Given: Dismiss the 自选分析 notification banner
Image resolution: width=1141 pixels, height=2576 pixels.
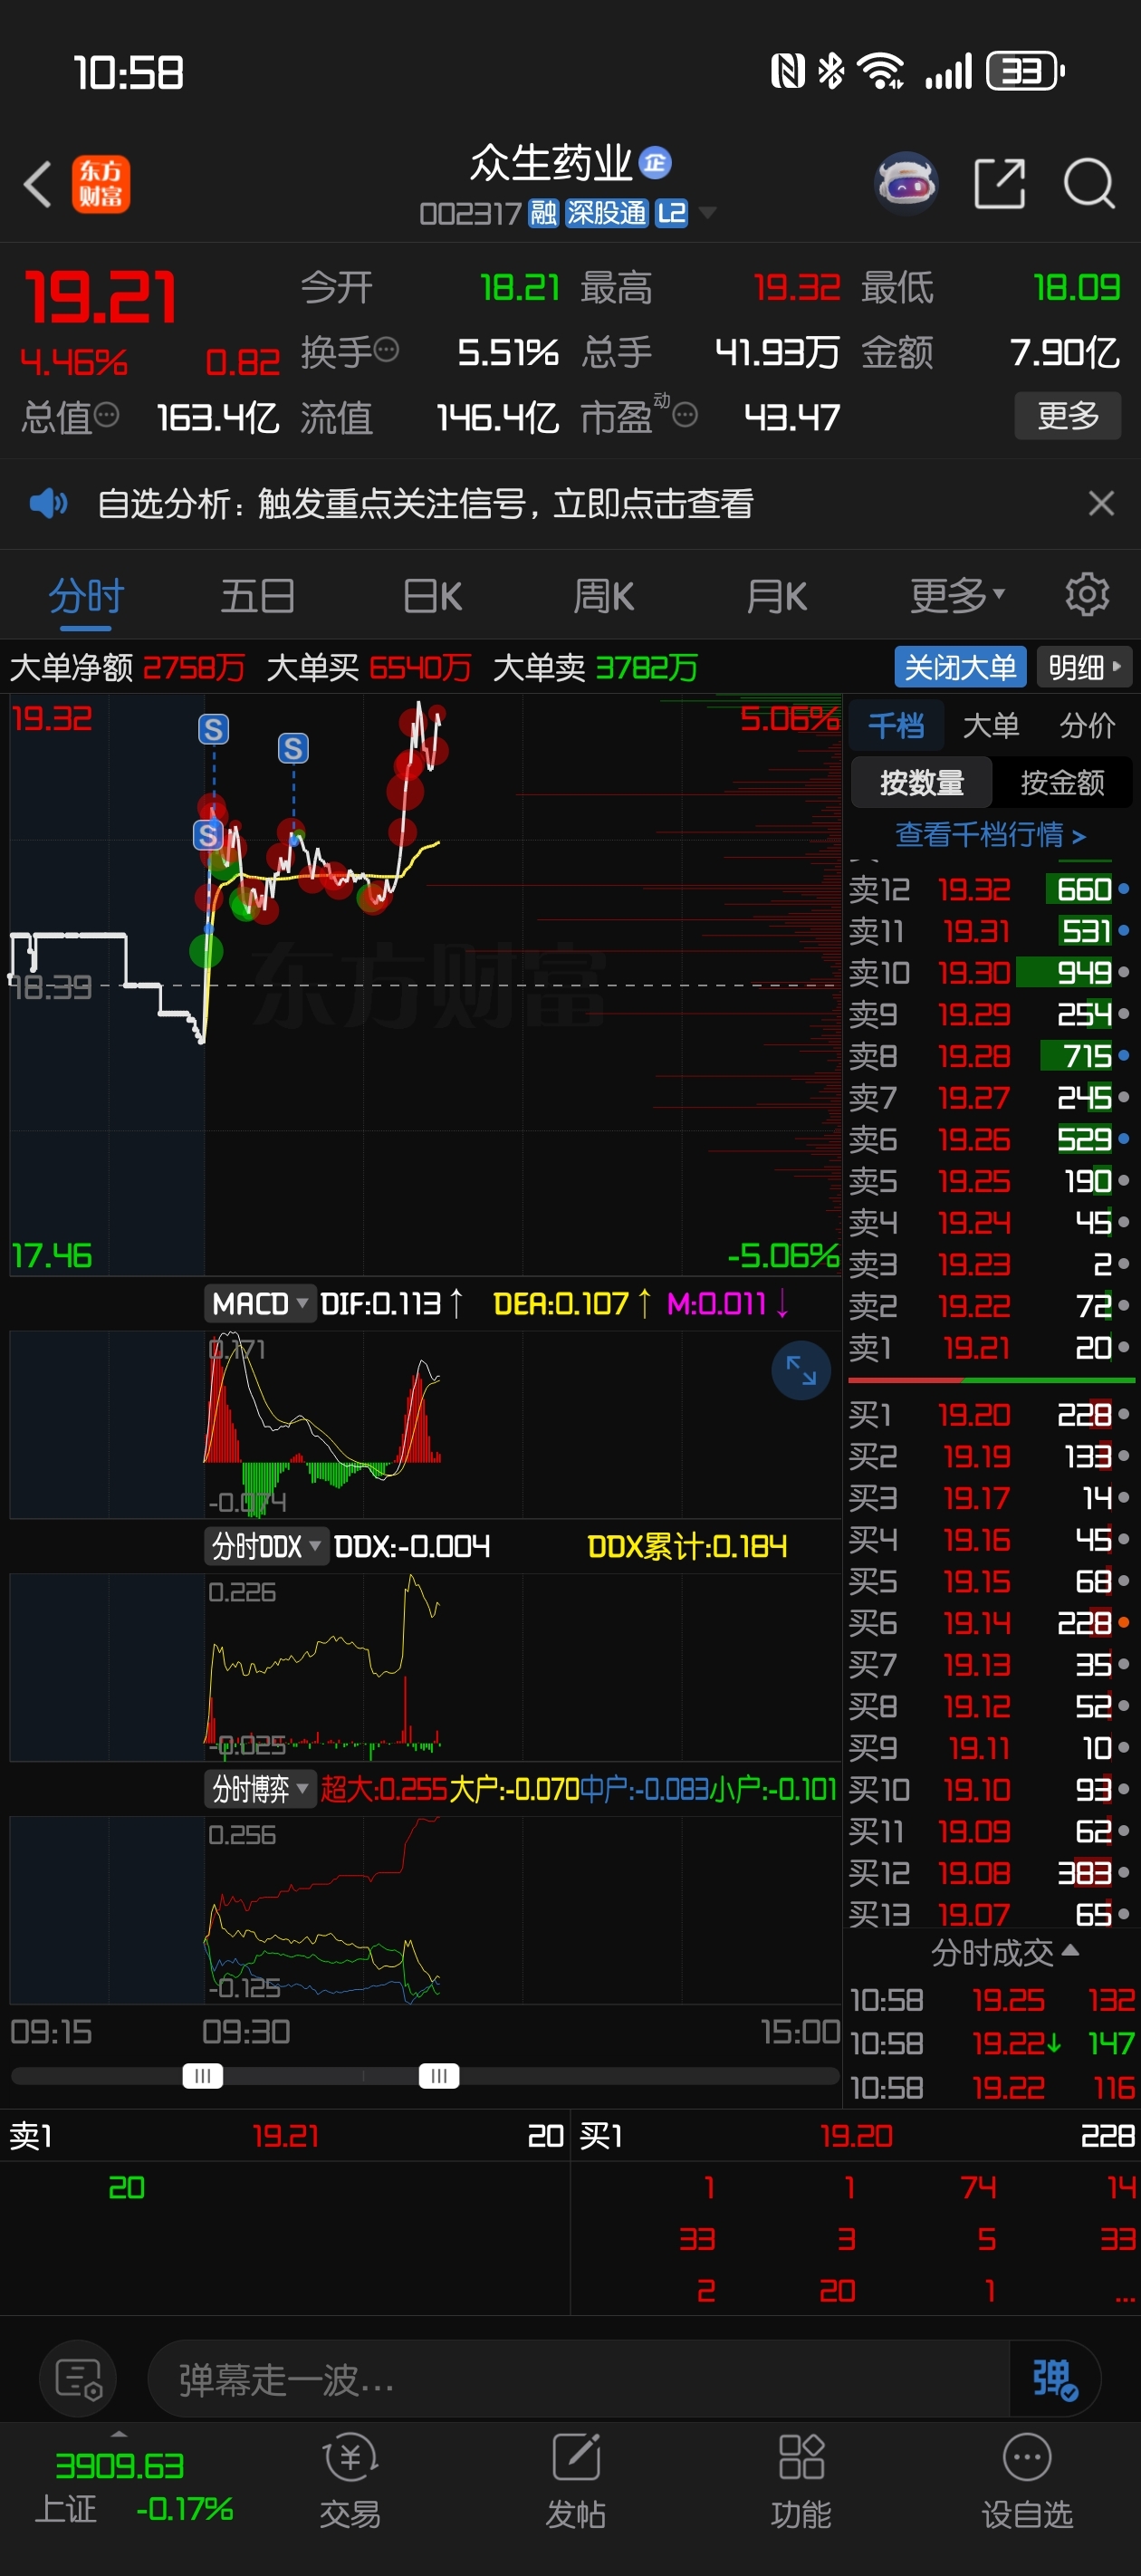Looking at the screenshot, I should pyautogui.click(x=1101, y=503).
